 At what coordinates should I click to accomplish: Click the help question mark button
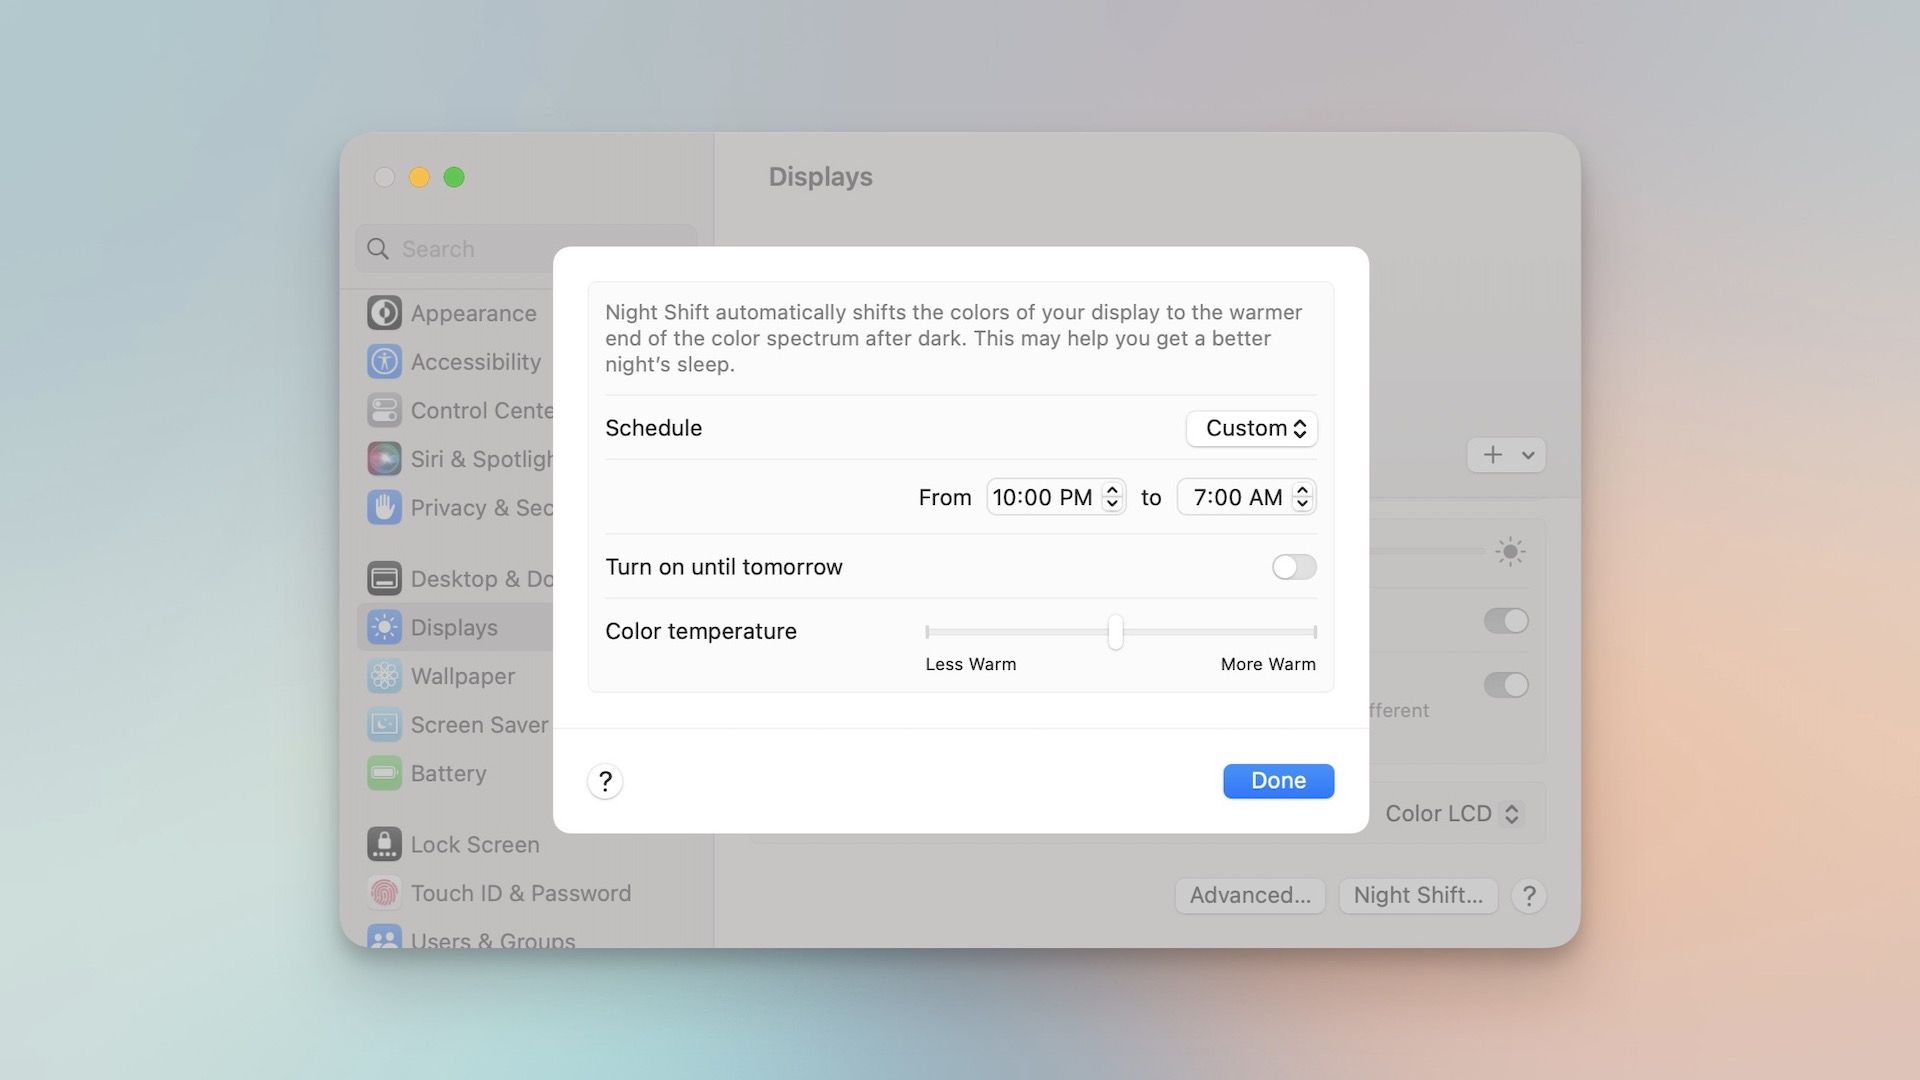click(x=604, y=781)
